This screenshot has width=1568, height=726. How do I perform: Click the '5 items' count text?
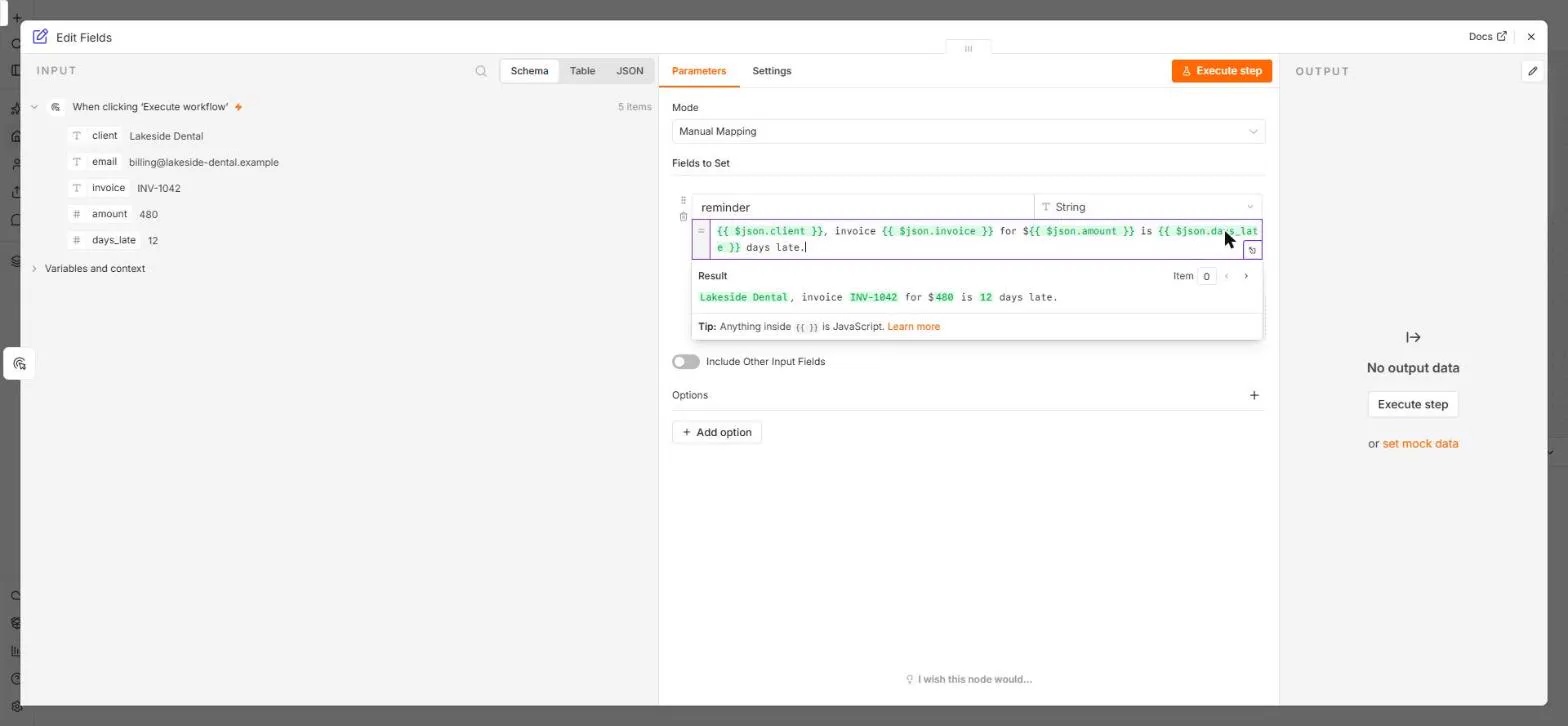[634, 107]
